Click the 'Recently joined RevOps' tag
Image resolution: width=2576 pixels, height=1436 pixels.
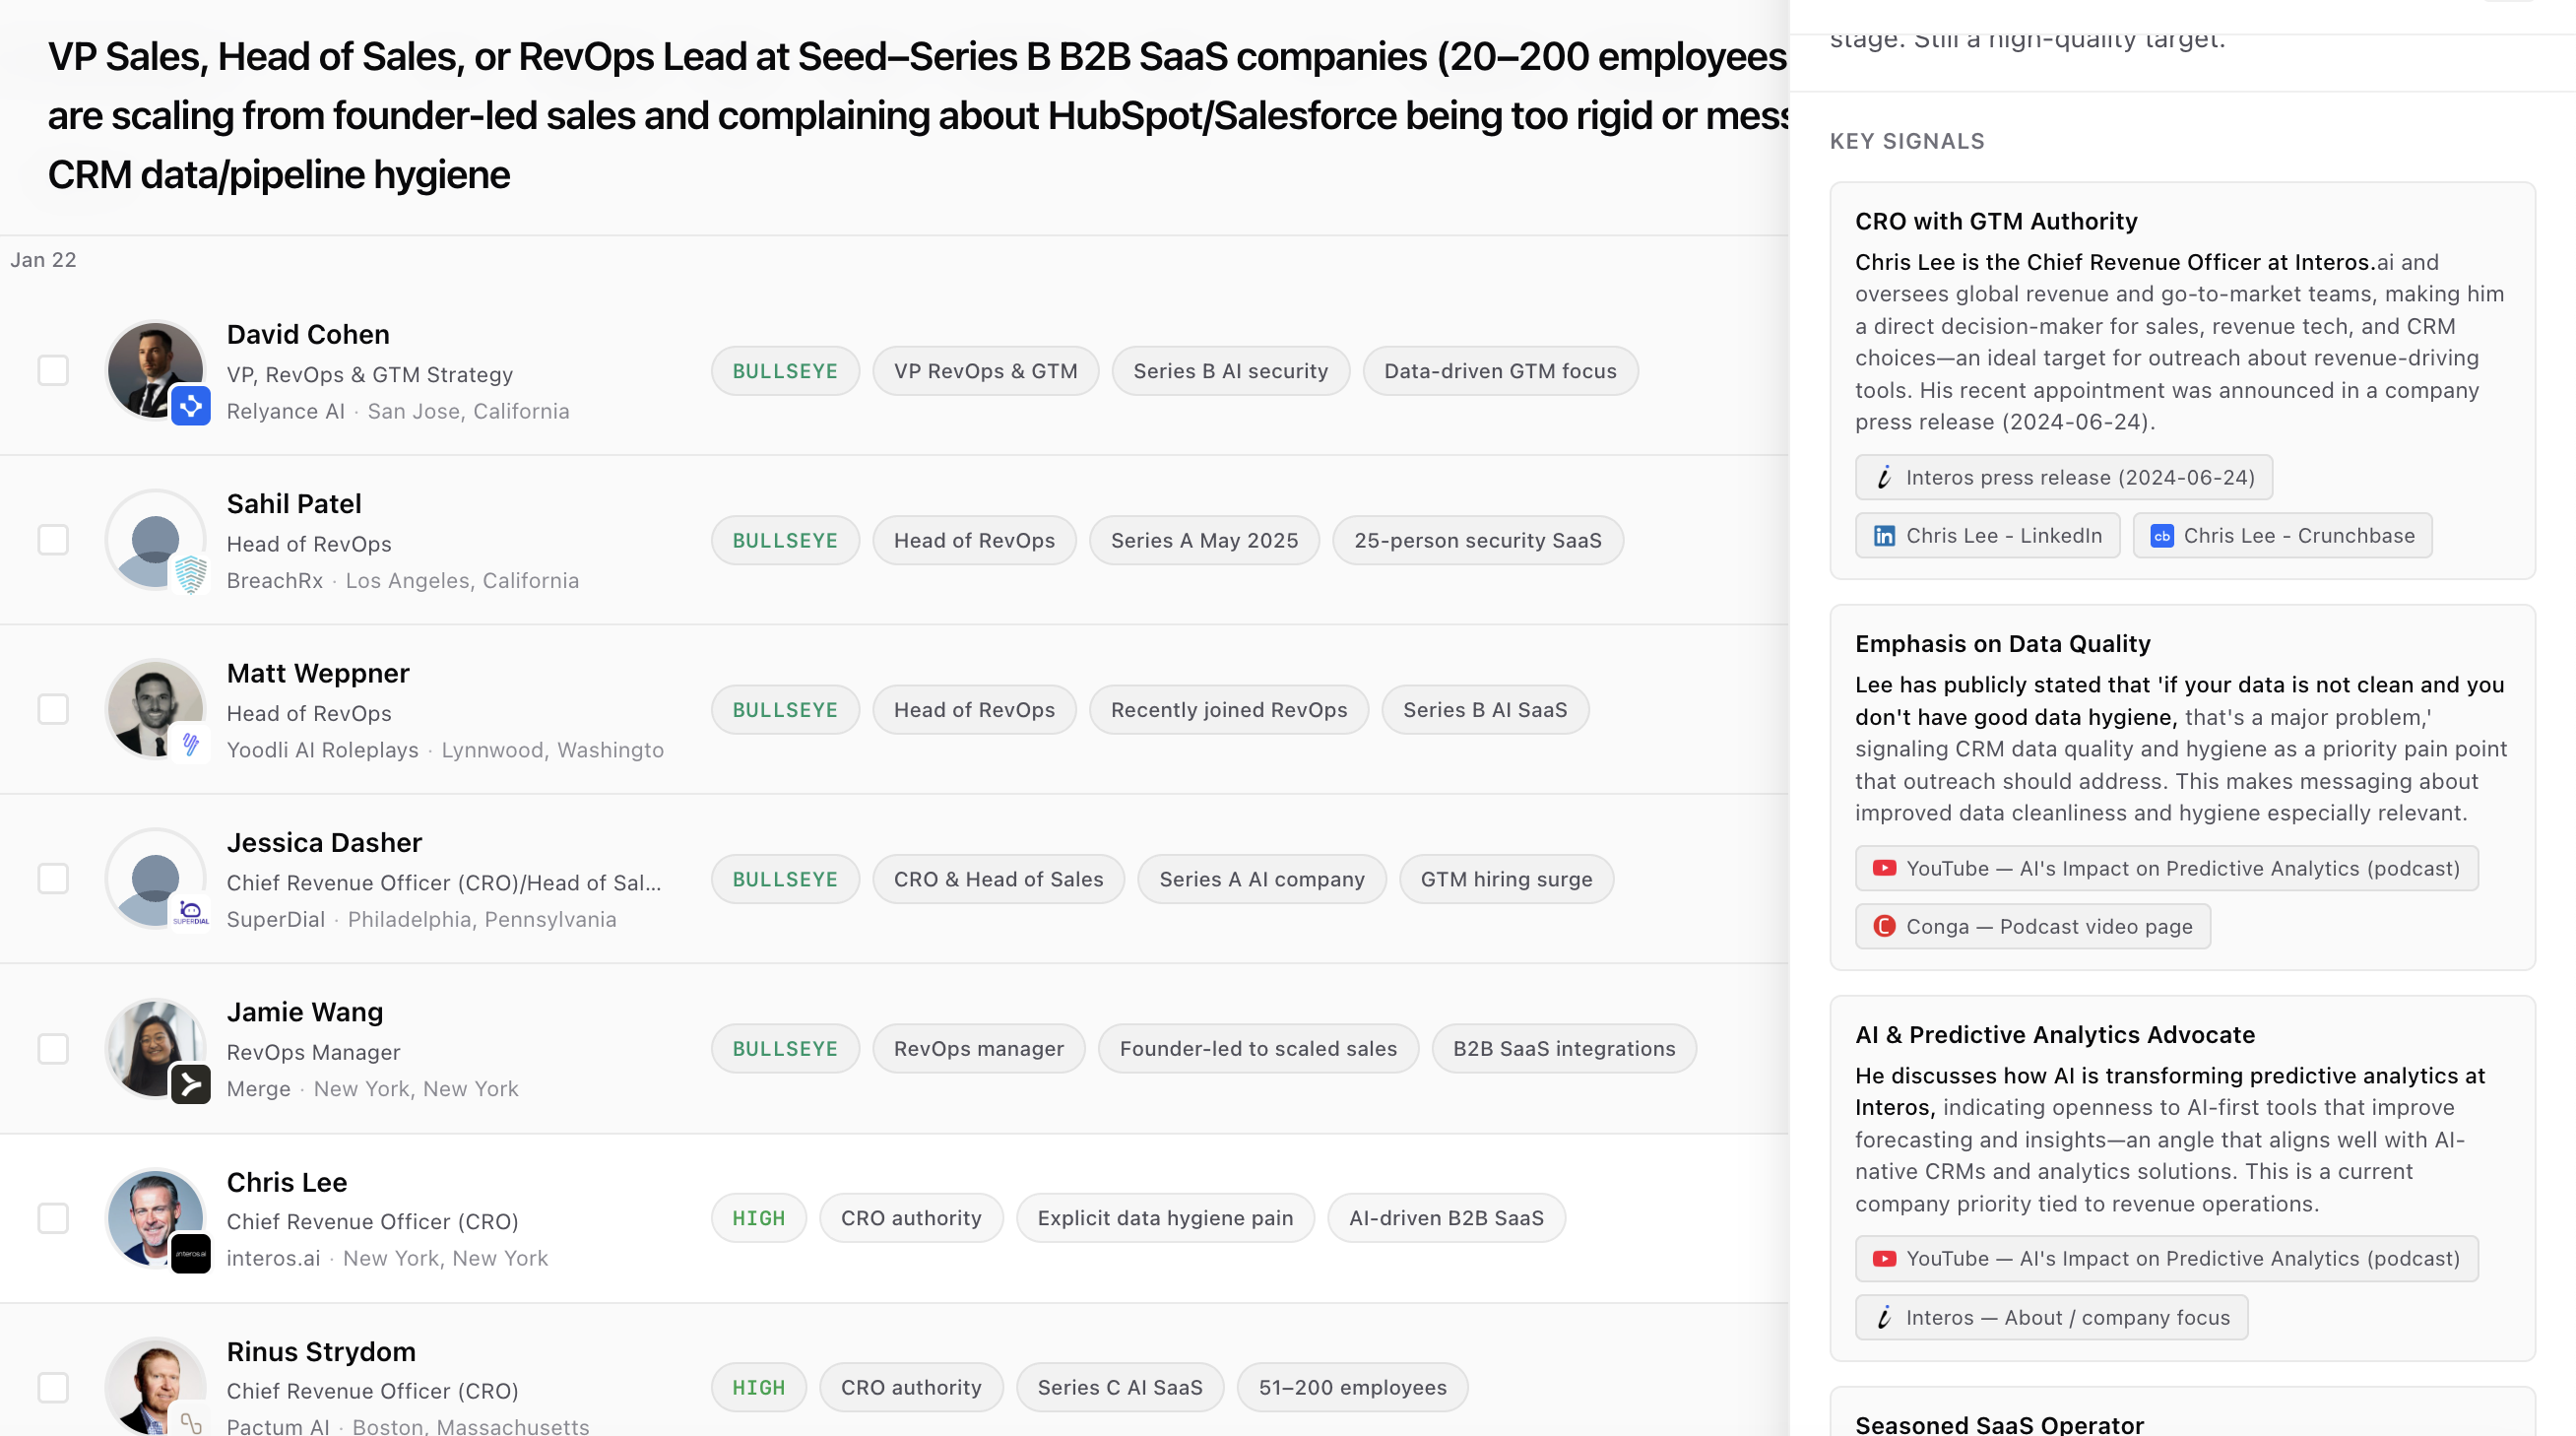click(x=1229, y=710)
